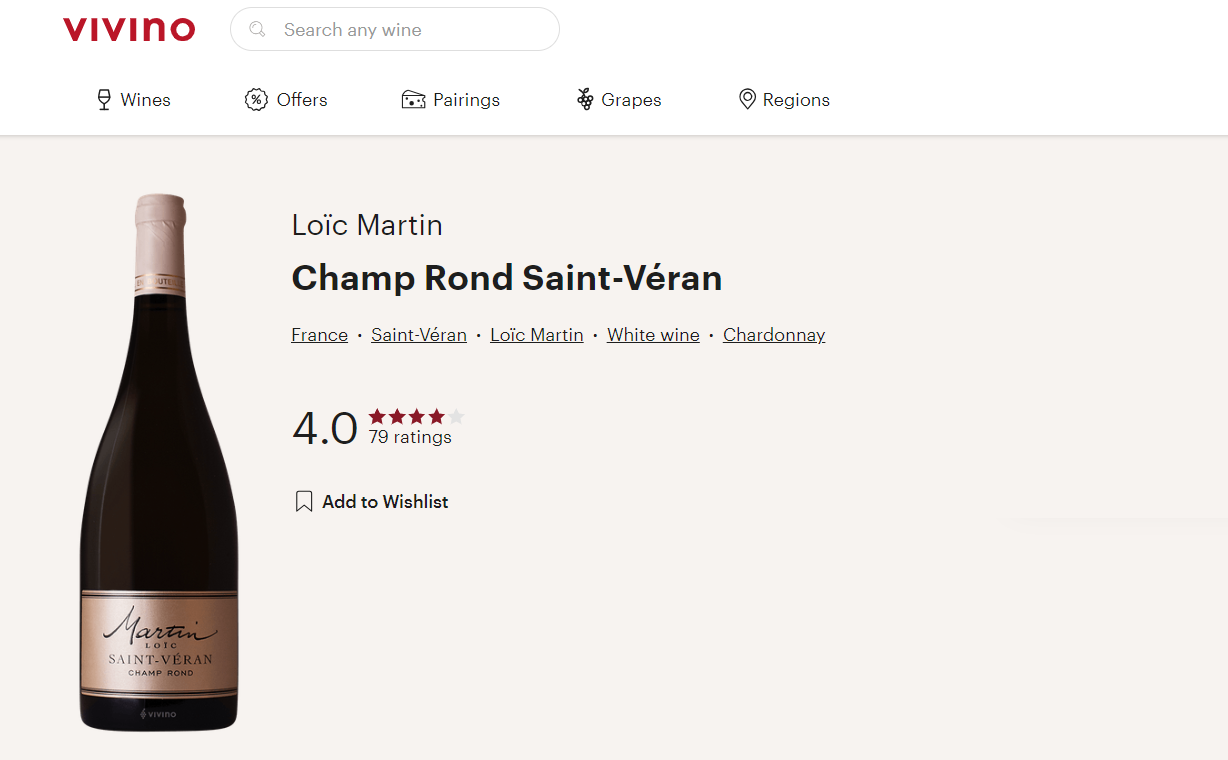
Task: Go to the Pairings menu
Action: (x=466, y=100)
